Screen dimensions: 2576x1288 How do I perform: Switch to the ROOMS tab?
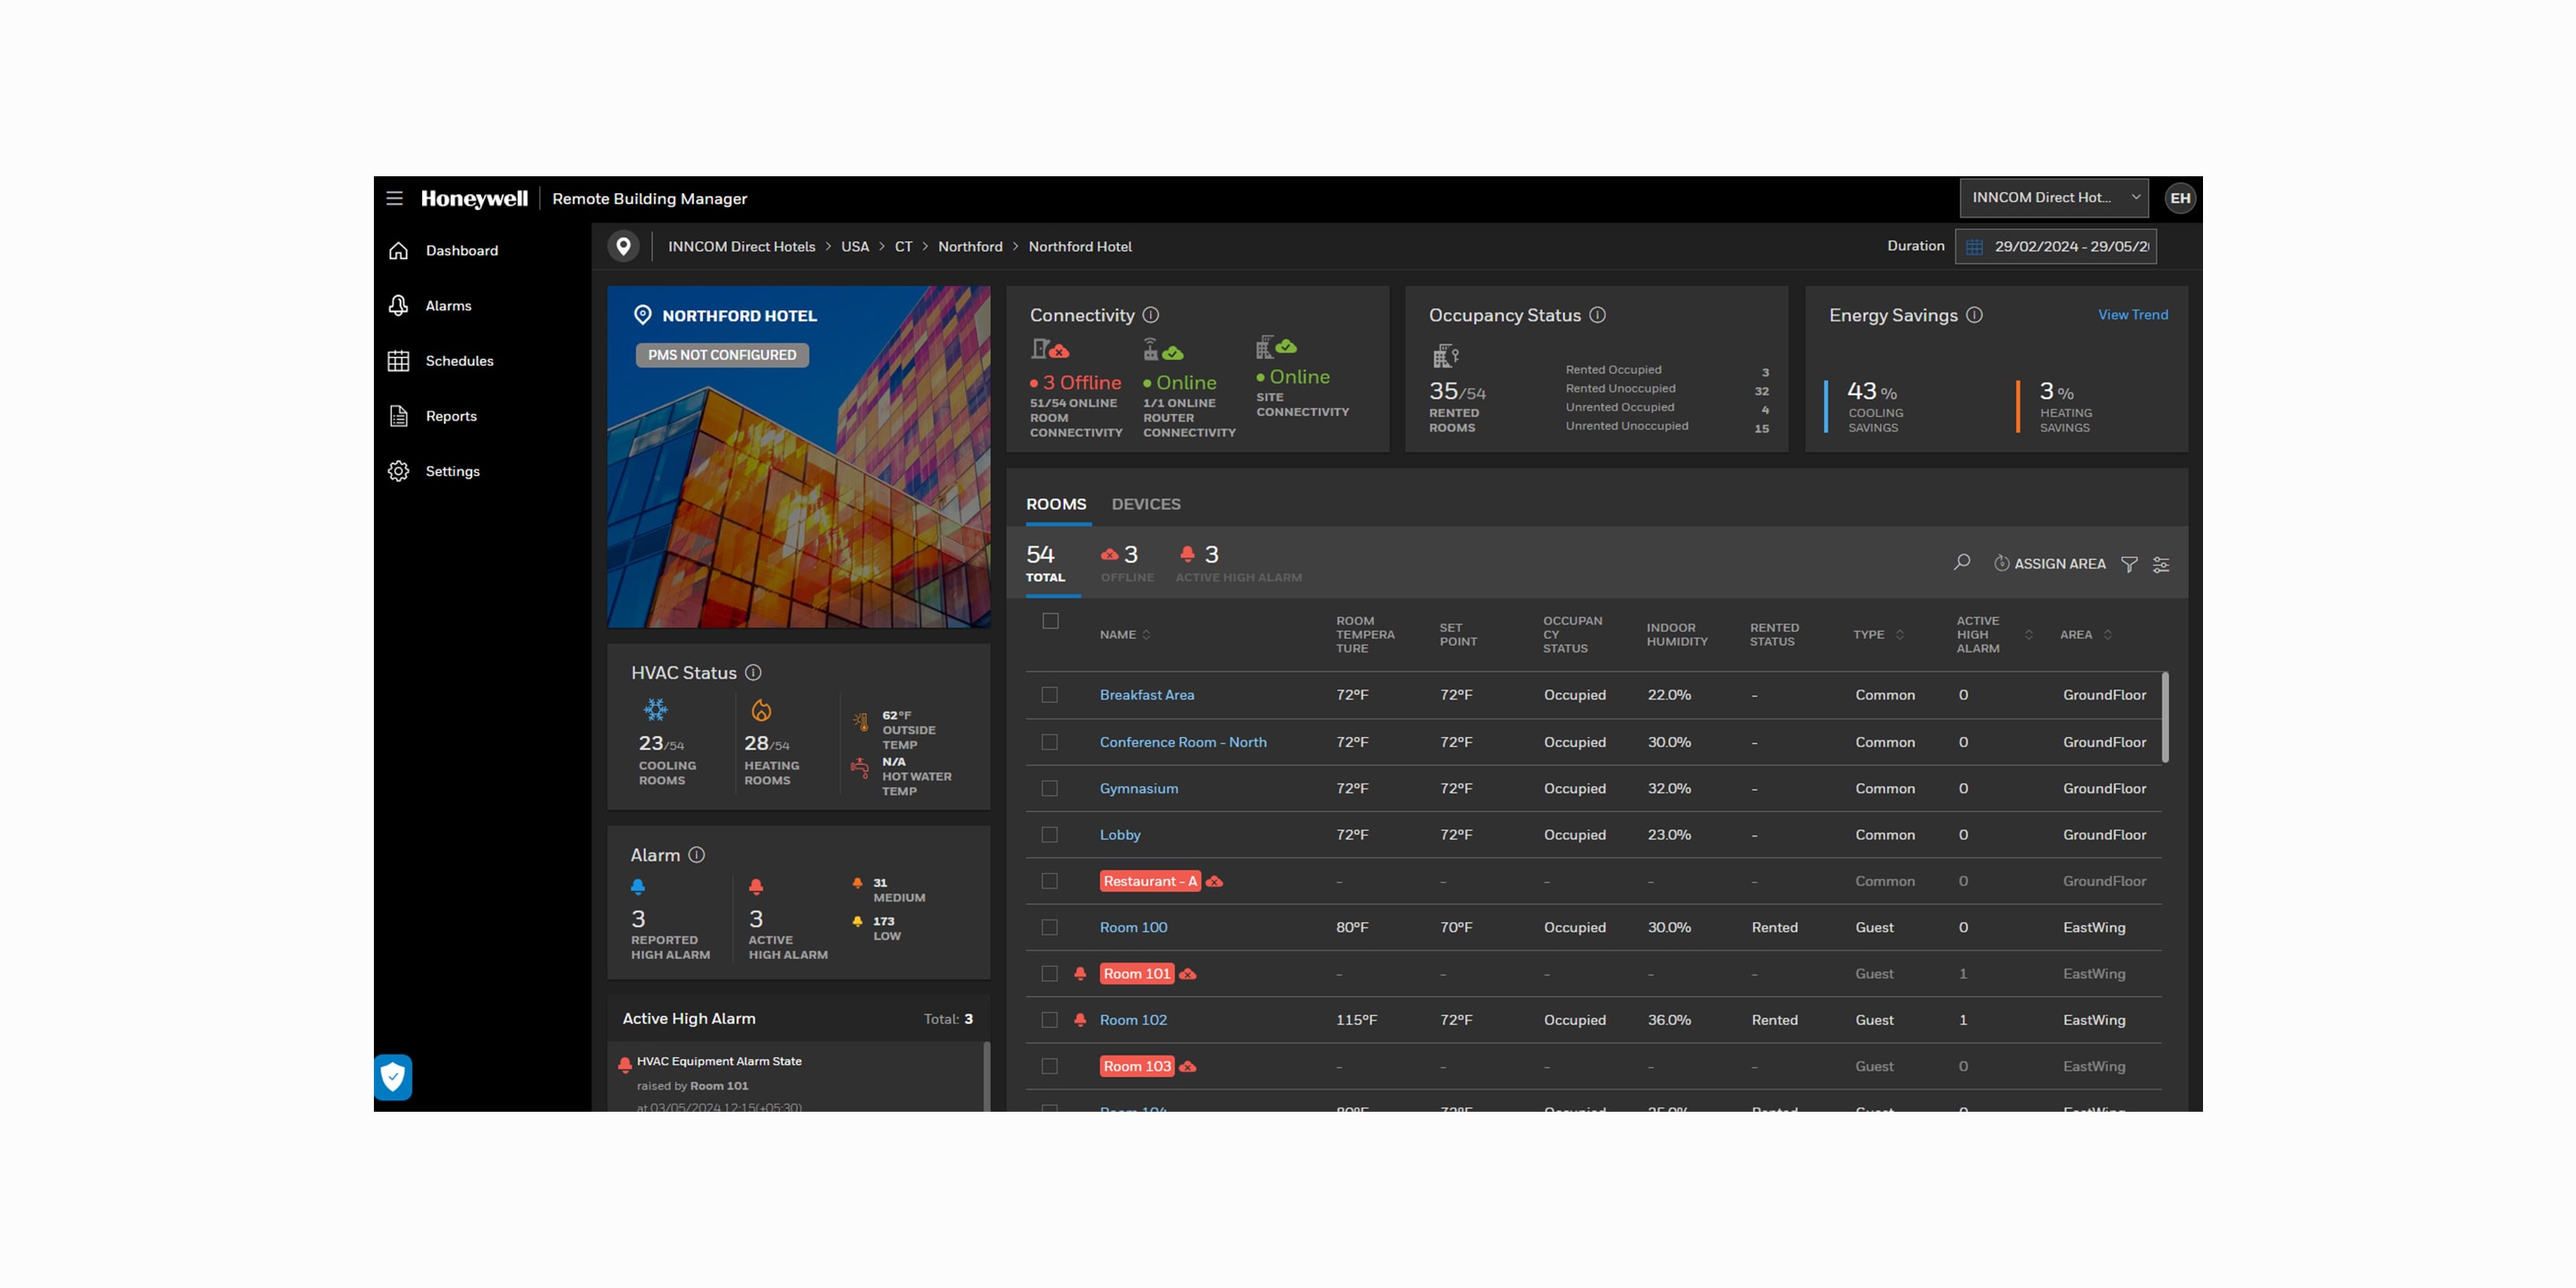coord(1056,504)
